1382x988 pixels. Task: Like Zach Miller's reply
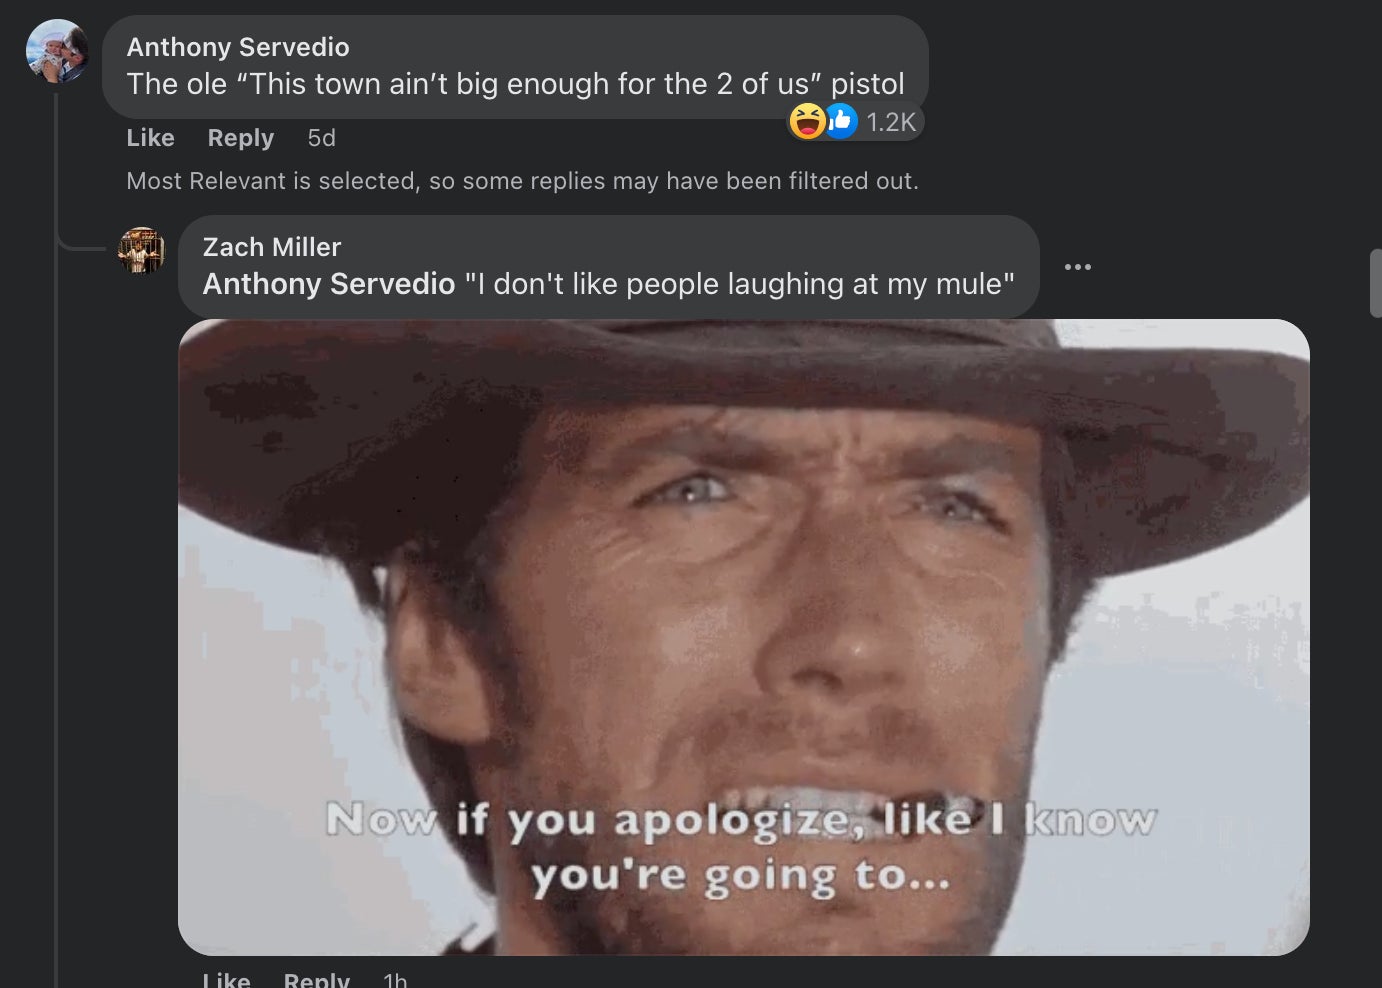point(227,979)
